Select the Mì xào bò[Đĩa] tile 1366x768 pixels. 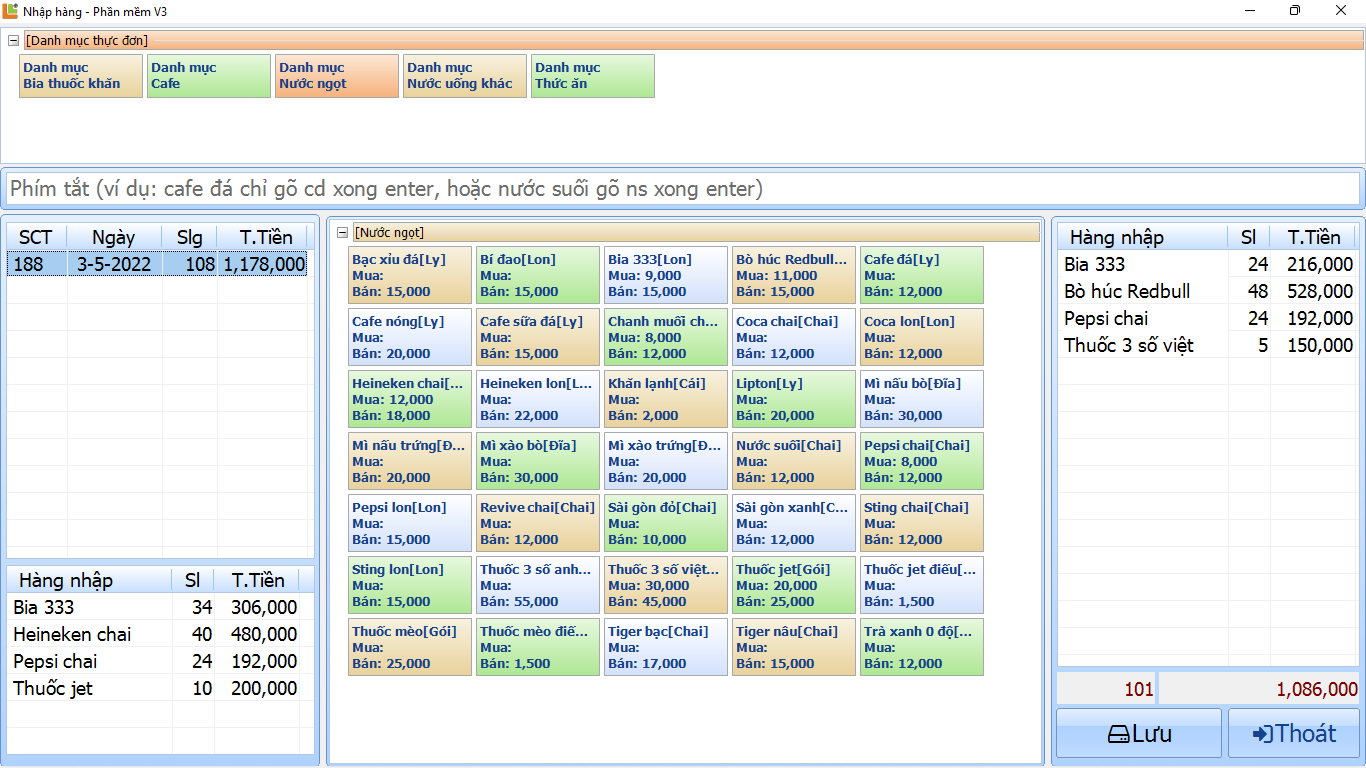pos(538,461)
